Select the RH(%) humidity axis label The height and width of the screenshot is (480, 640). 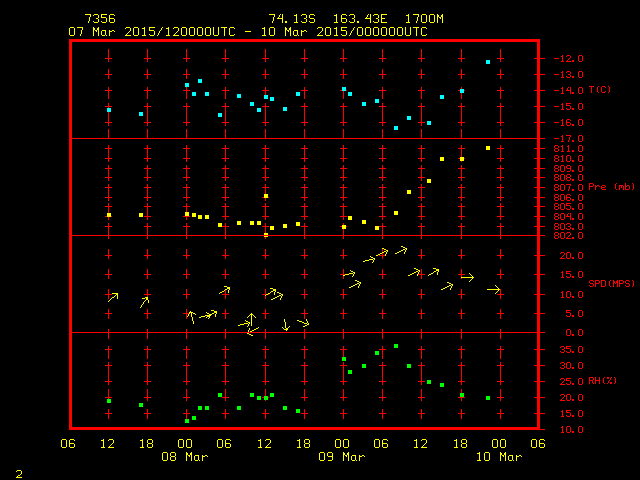[603, 381]
